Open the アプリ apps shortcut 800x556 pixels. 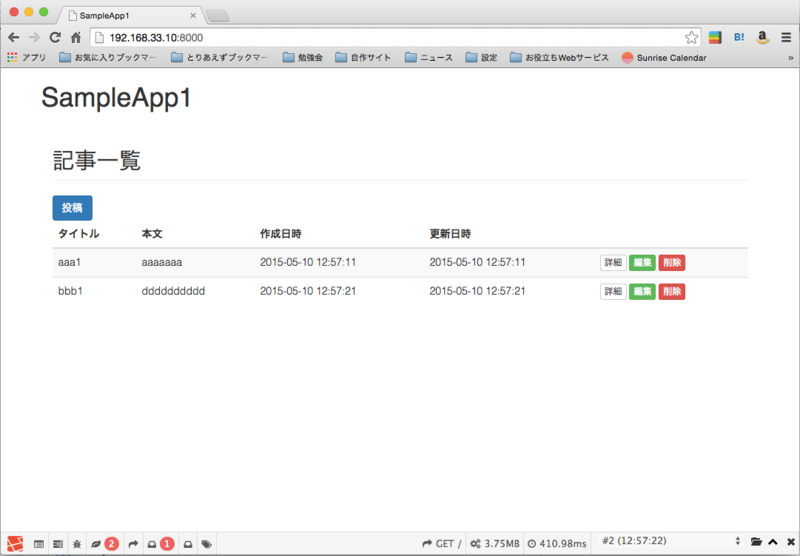[27, 58]
